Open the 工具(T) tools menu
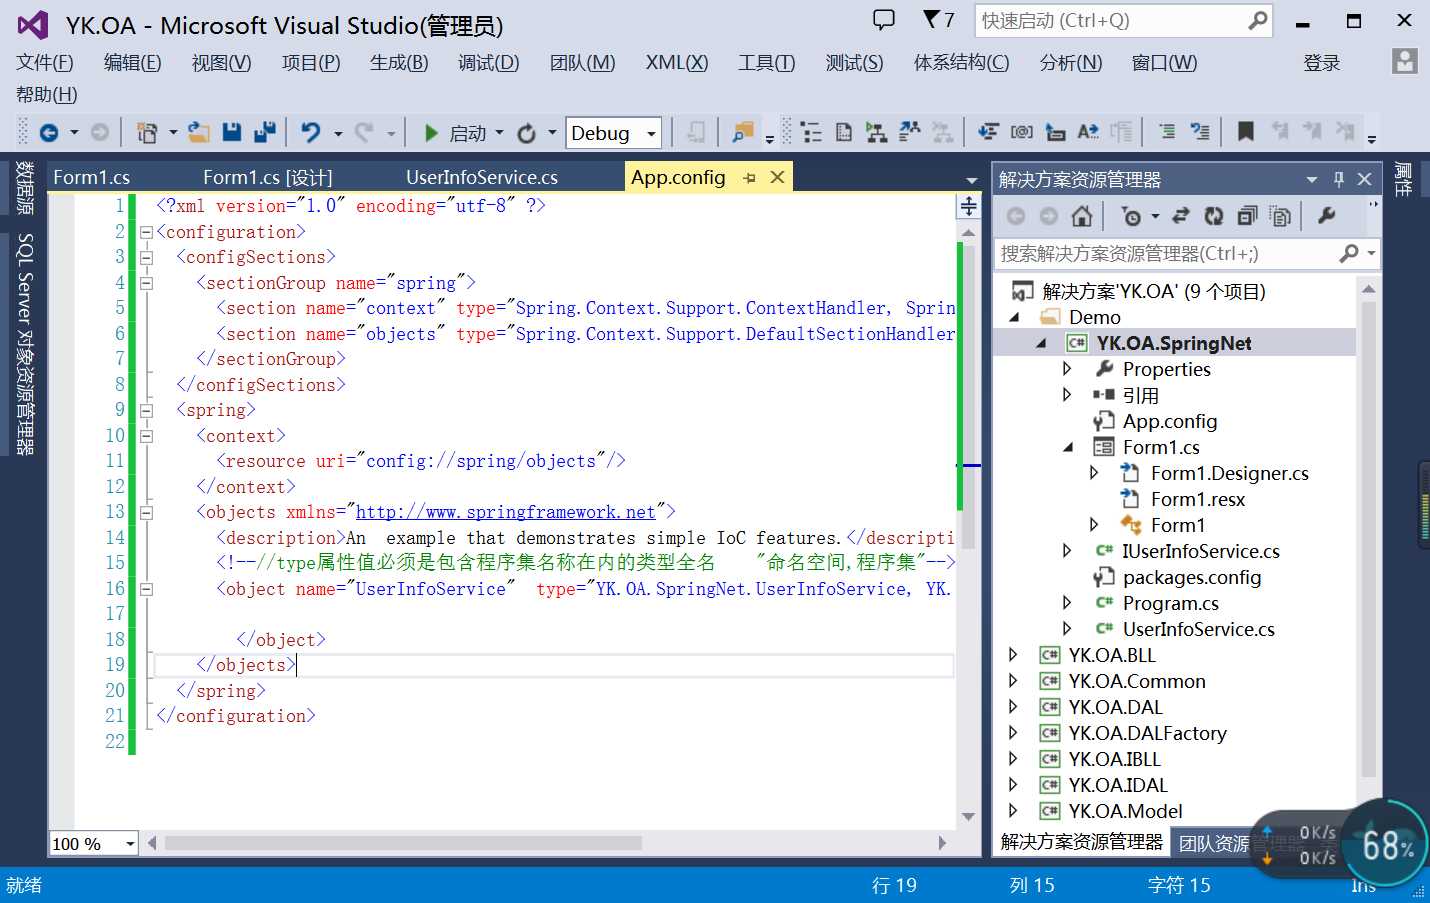The height and width of the screenshot is (903, 1430). click(x=767, y=63)
